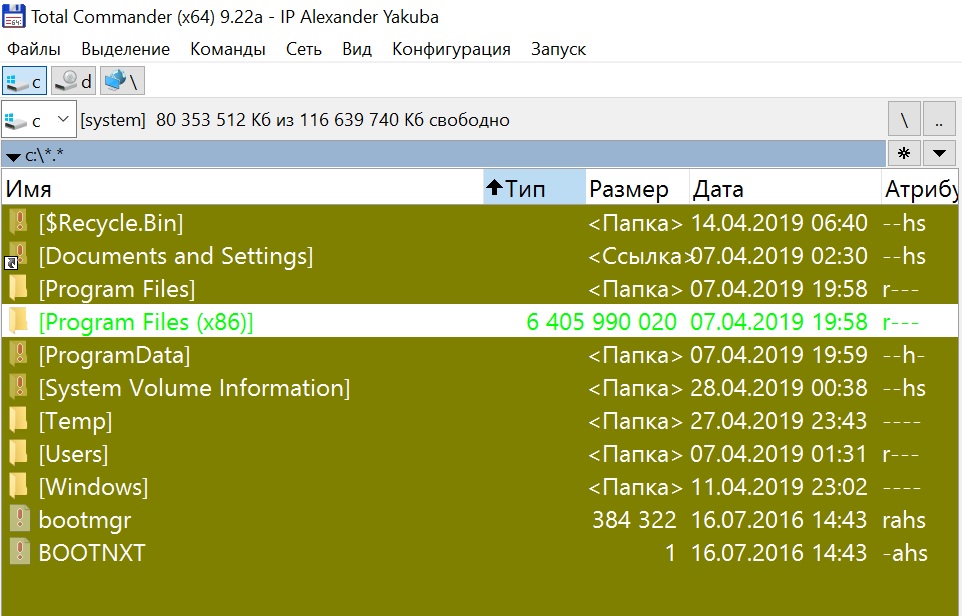
Task: Click the Program Files (x86) folder icon
Action: coord(18,321)
